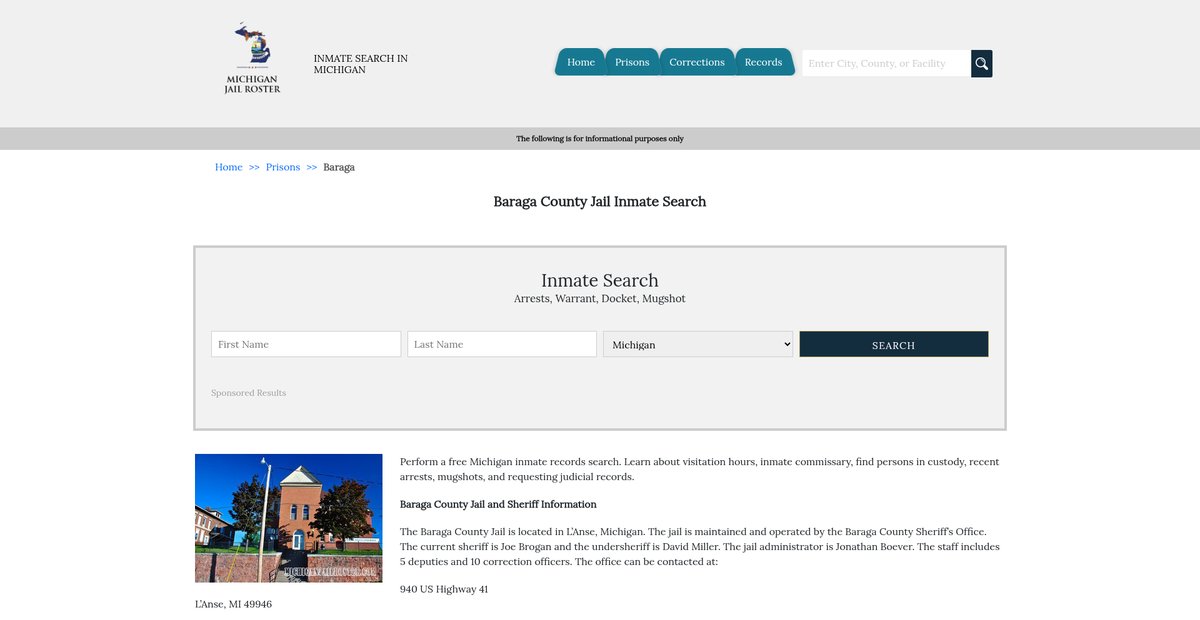
Task: Click the 'Inmate Search' form heading
Action: pyautogui.click(x=600, y=280)
